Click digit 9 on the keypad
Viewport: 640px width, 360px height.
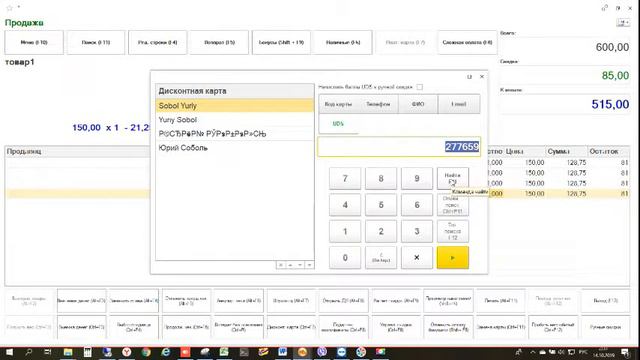(417, 179)
